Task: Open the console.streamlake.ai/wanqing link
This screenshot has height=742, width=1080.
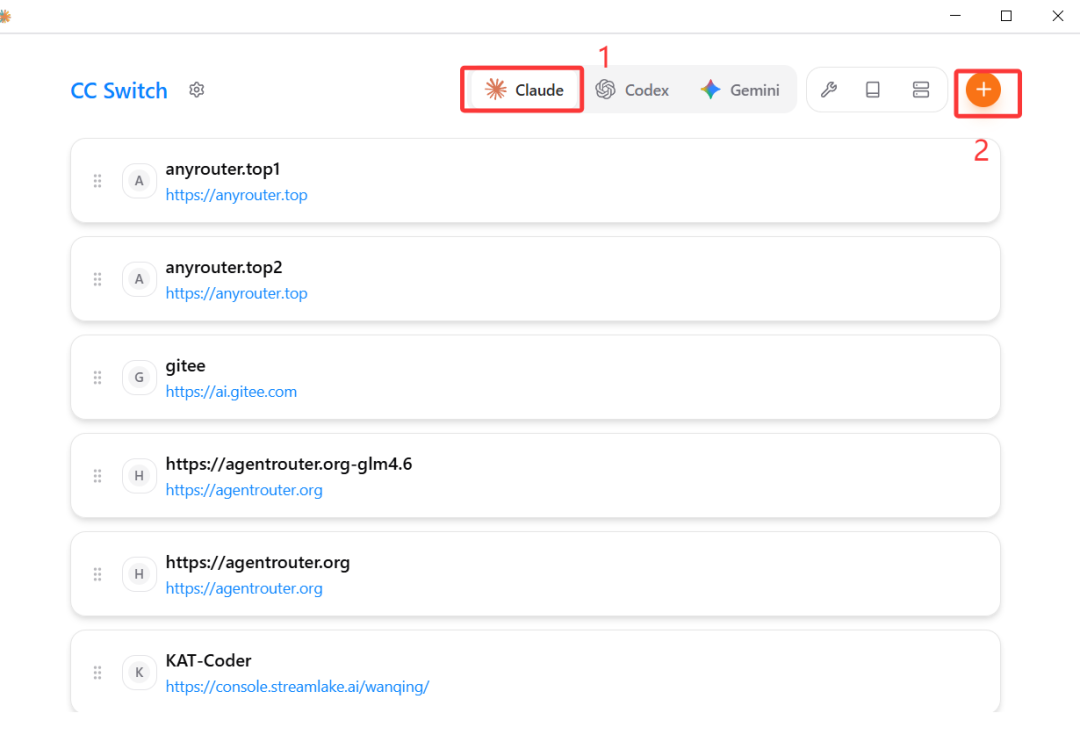Action: tap(298, 687)
